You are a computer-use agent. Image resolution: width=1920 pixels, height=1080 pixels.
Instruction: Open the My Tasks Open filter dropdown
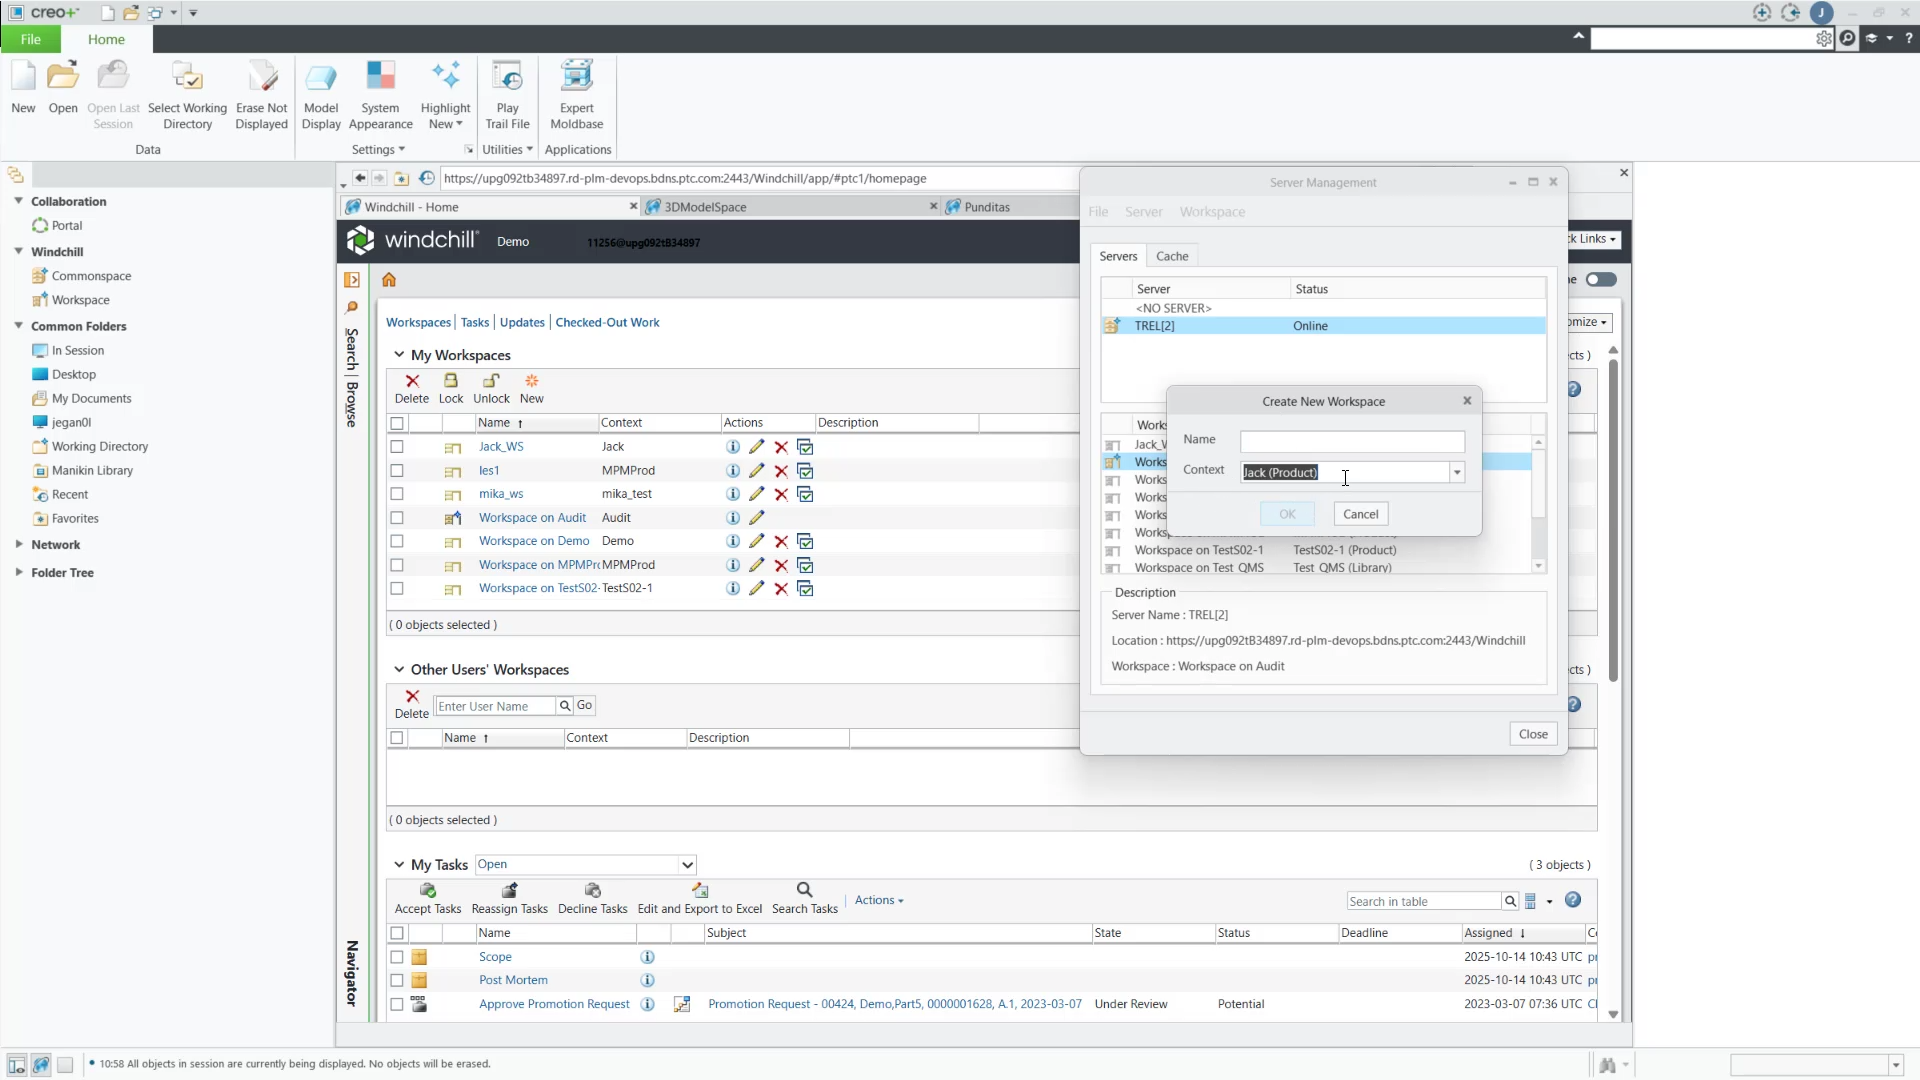[x=687, y=865]
